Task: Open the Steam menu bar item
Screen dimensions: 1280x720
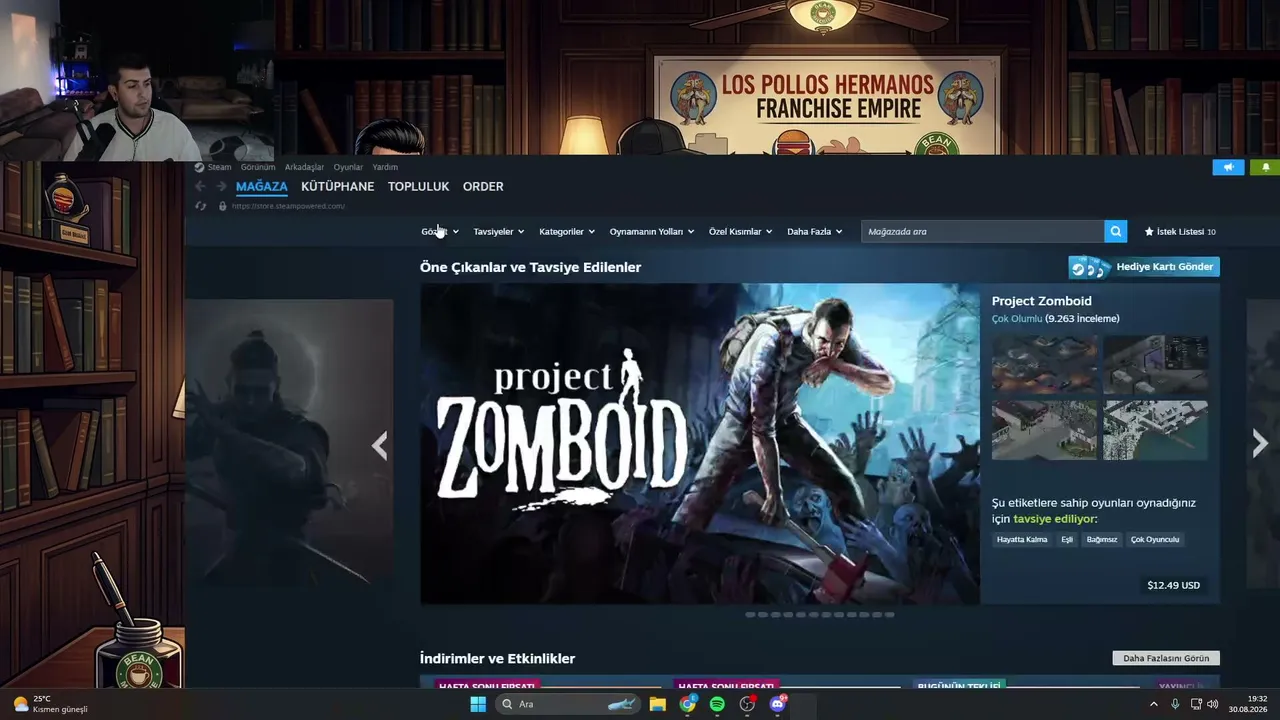Action: 219,167
